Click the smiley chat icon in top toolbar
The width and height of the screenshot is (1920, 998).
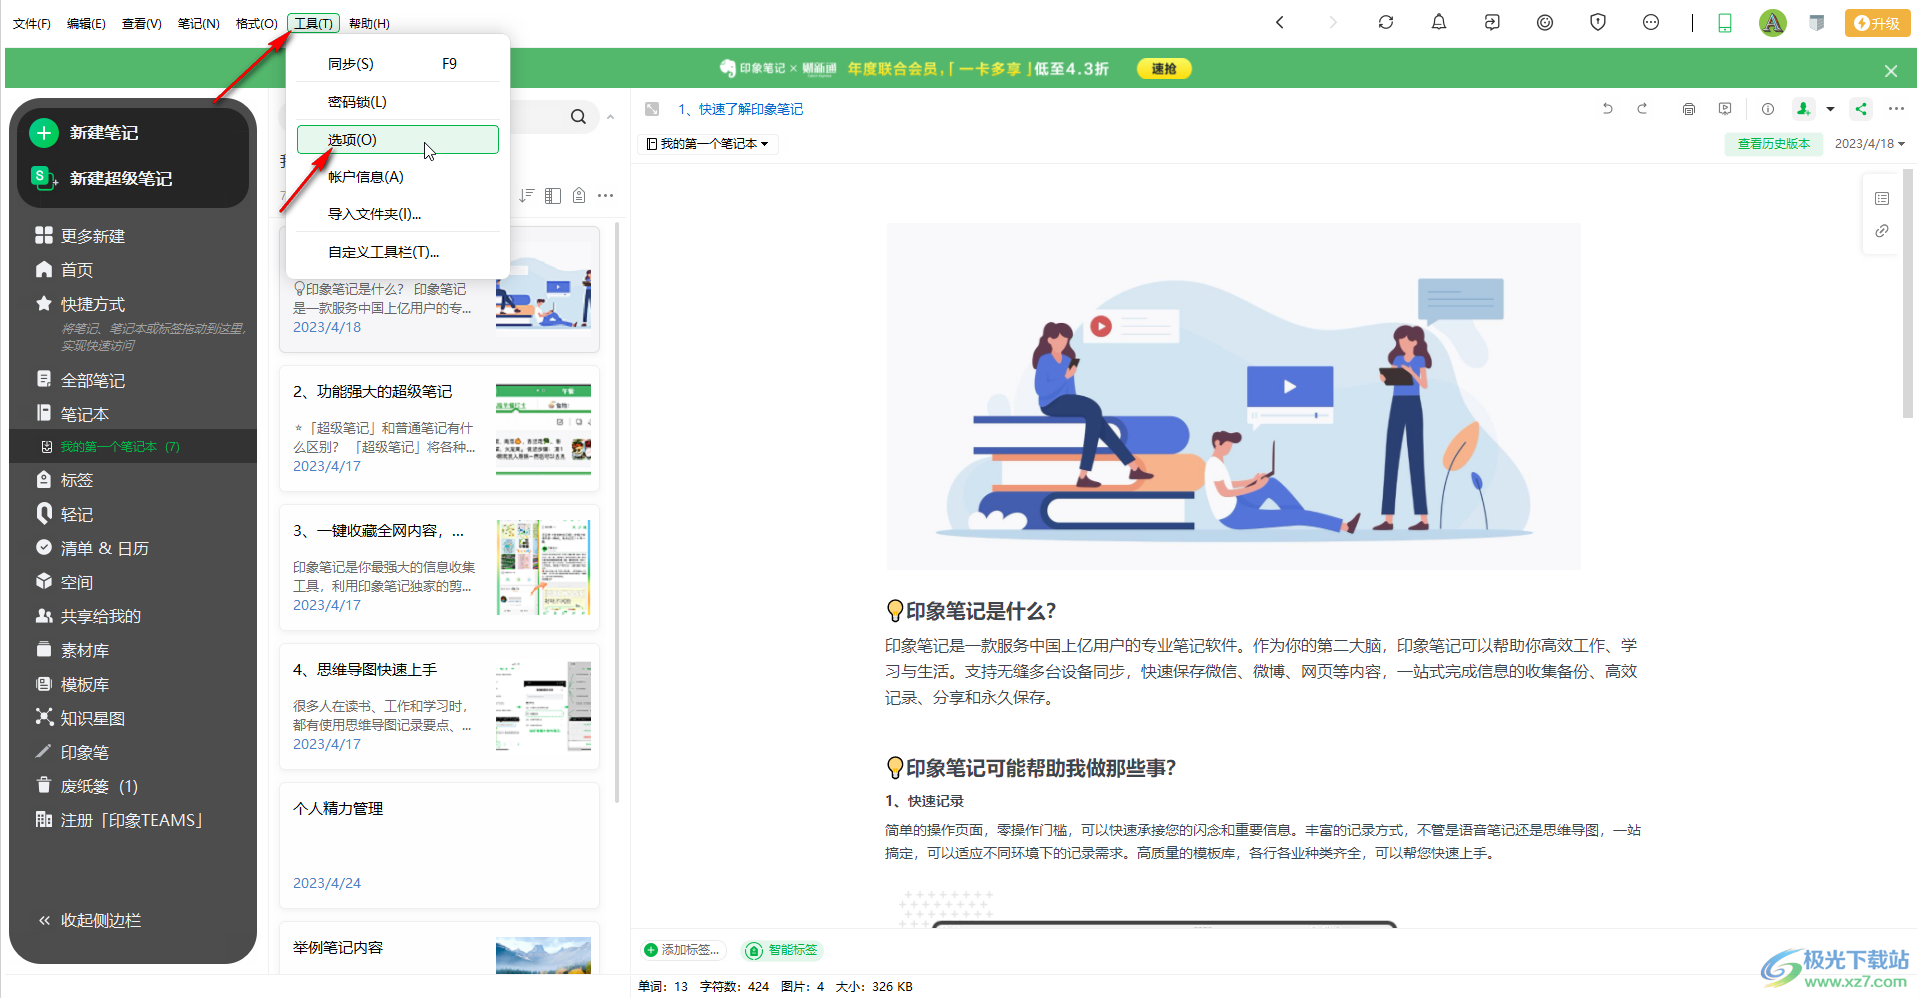(1651, 22)
